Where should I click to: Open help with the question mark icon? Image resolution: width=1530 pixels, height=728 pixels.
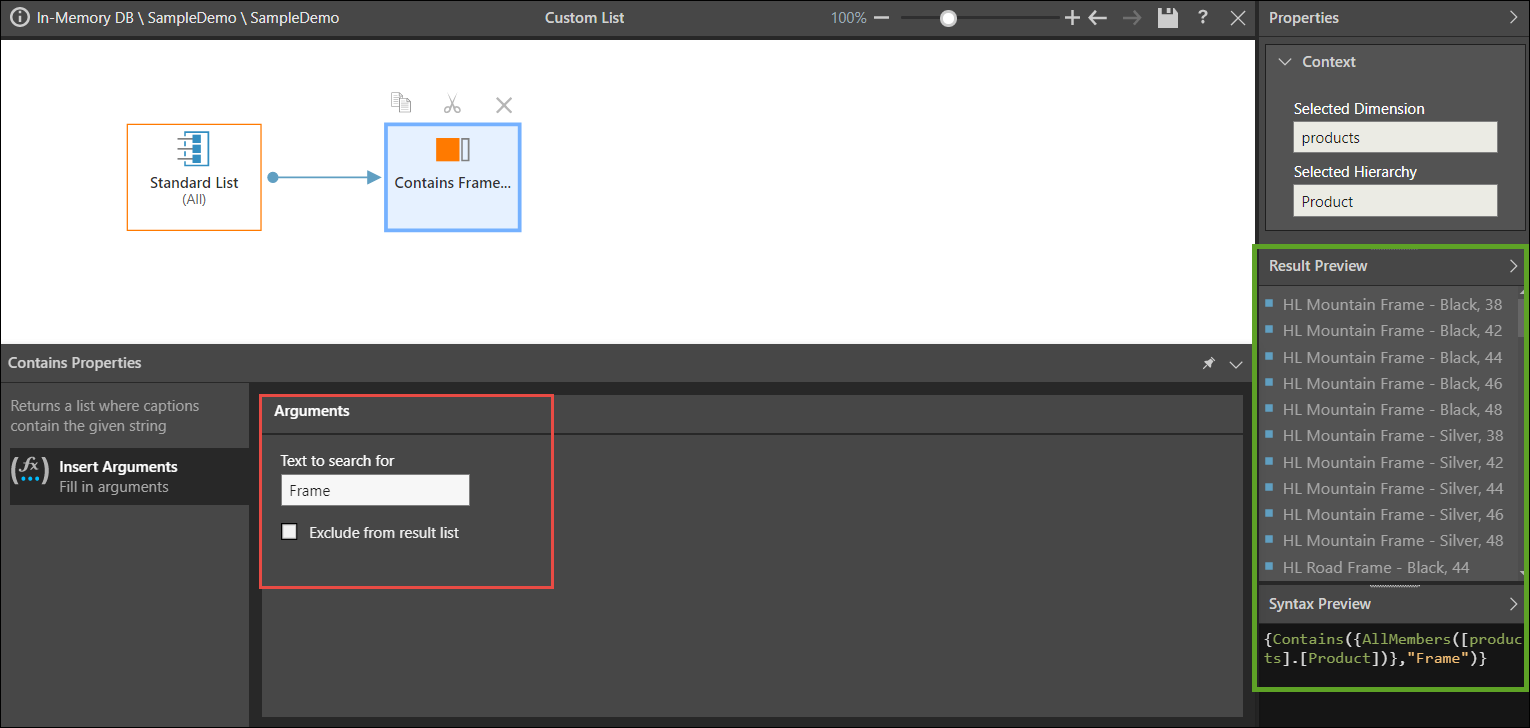click(x=1204, y=18)
